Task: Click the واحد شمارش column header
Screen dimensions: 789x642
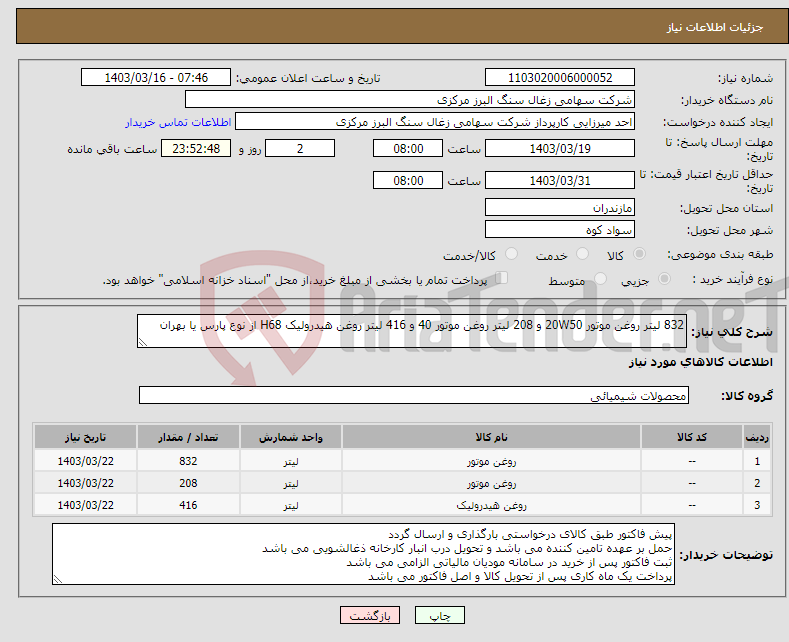Action: pos(291,437)
